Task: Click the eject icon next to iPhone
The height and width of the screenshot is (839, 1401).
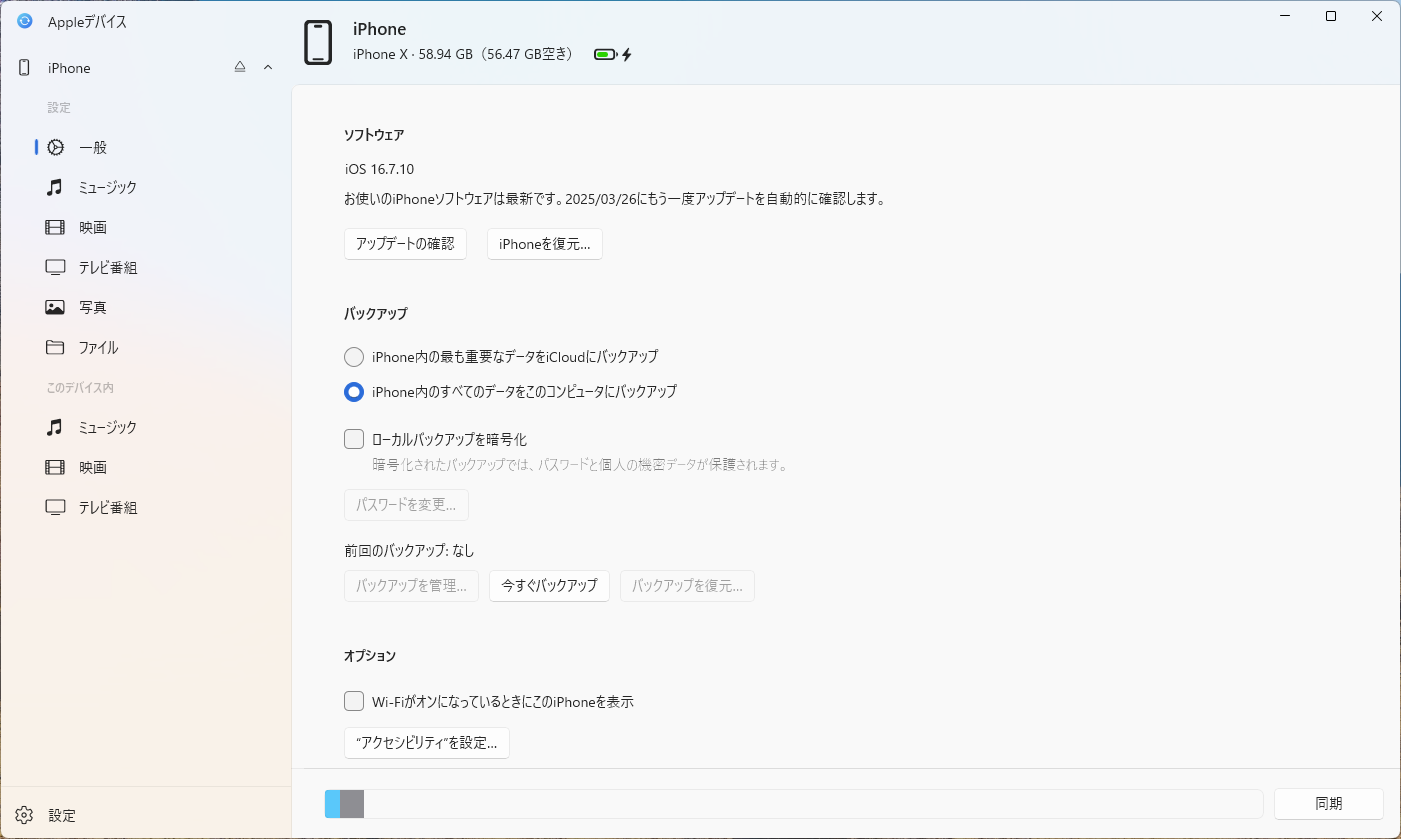Action: (x=239, y=66)
